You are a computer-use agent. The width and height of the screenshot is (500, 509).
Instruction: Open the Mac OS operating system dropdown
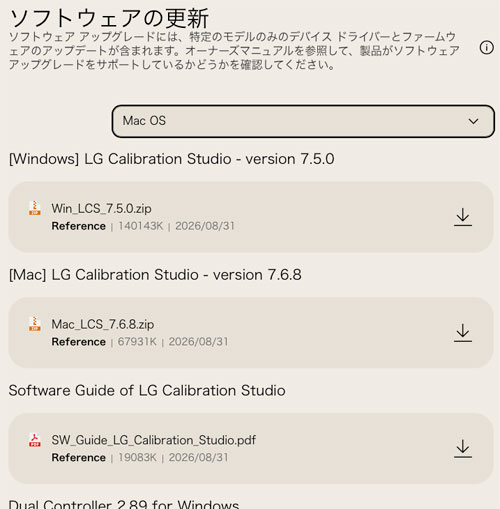(303, 121)
